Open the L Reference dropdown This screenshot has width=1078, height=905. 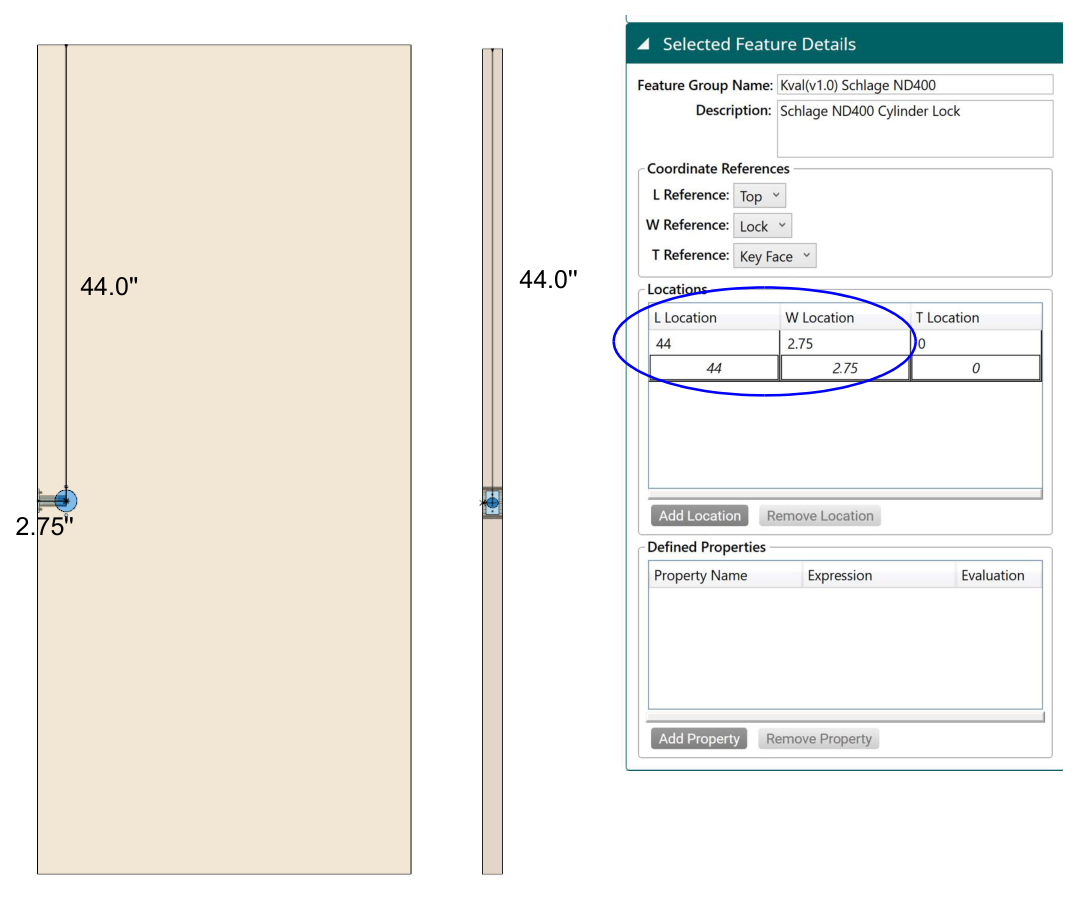coord(759,196)
